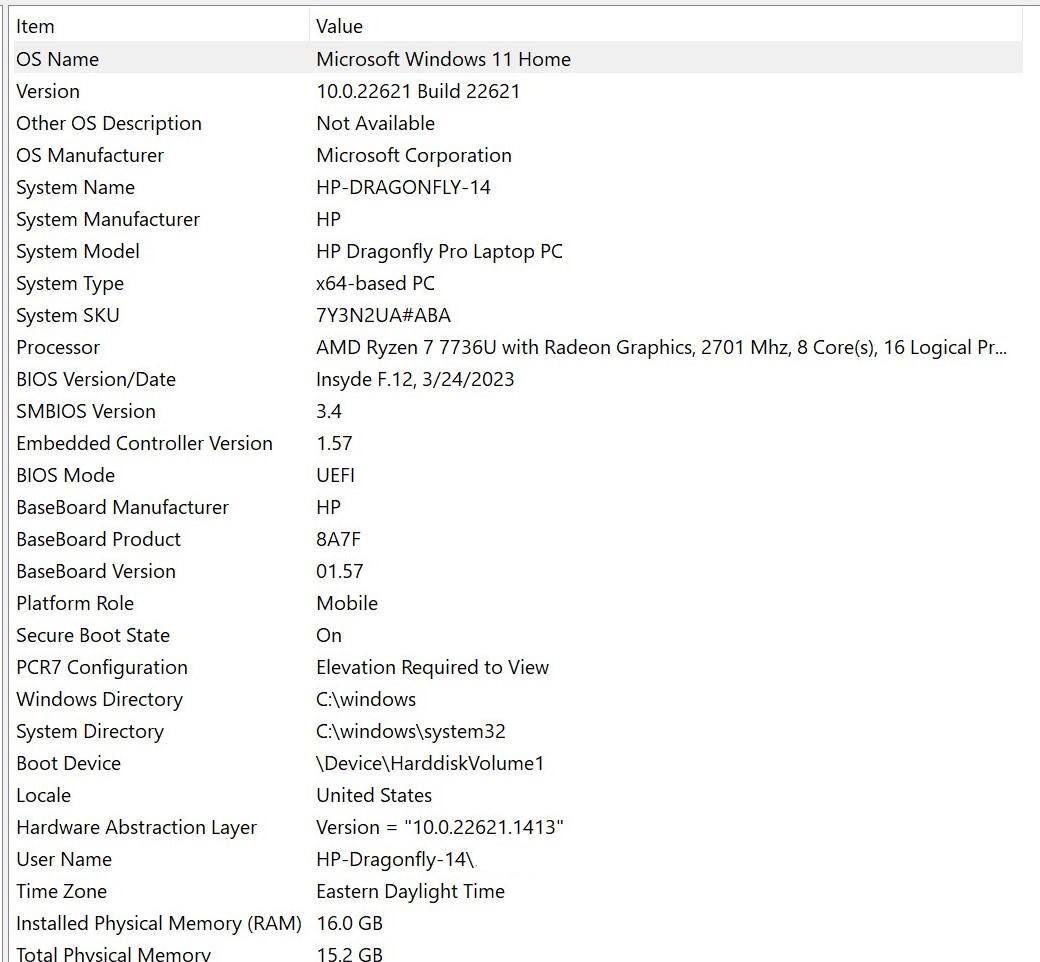
Task: Select the Version 10.0.22621 row
Action: click(x=48, y=91)
